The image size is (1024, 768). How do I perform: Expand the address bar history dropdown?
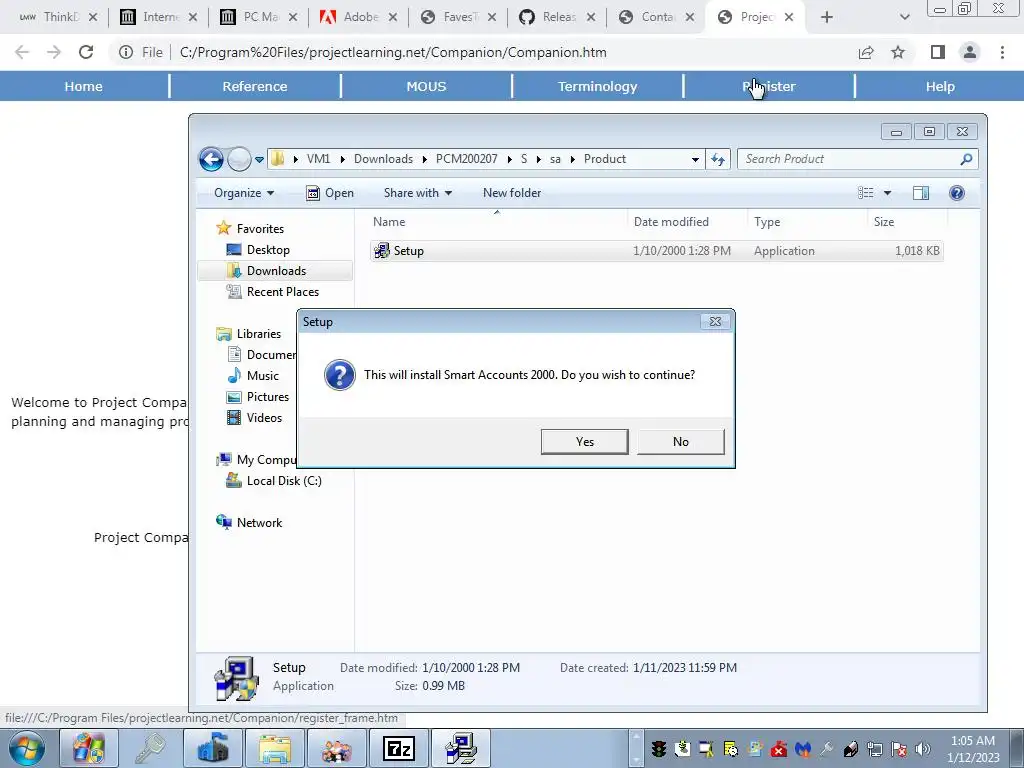695,159
